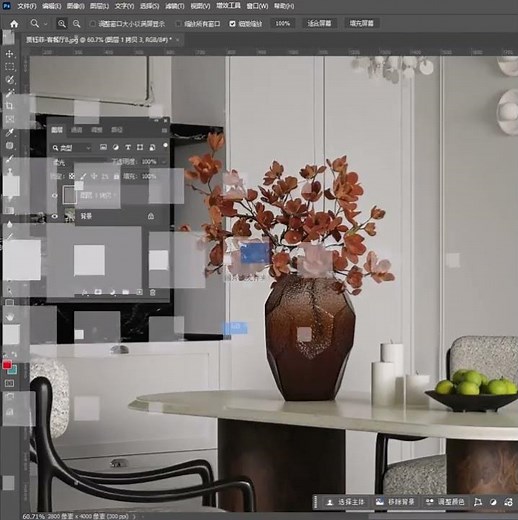Select the Crop tool
The height and width of the screenshot is (520, 518).
pyautogui.click(x=10, y=106)
